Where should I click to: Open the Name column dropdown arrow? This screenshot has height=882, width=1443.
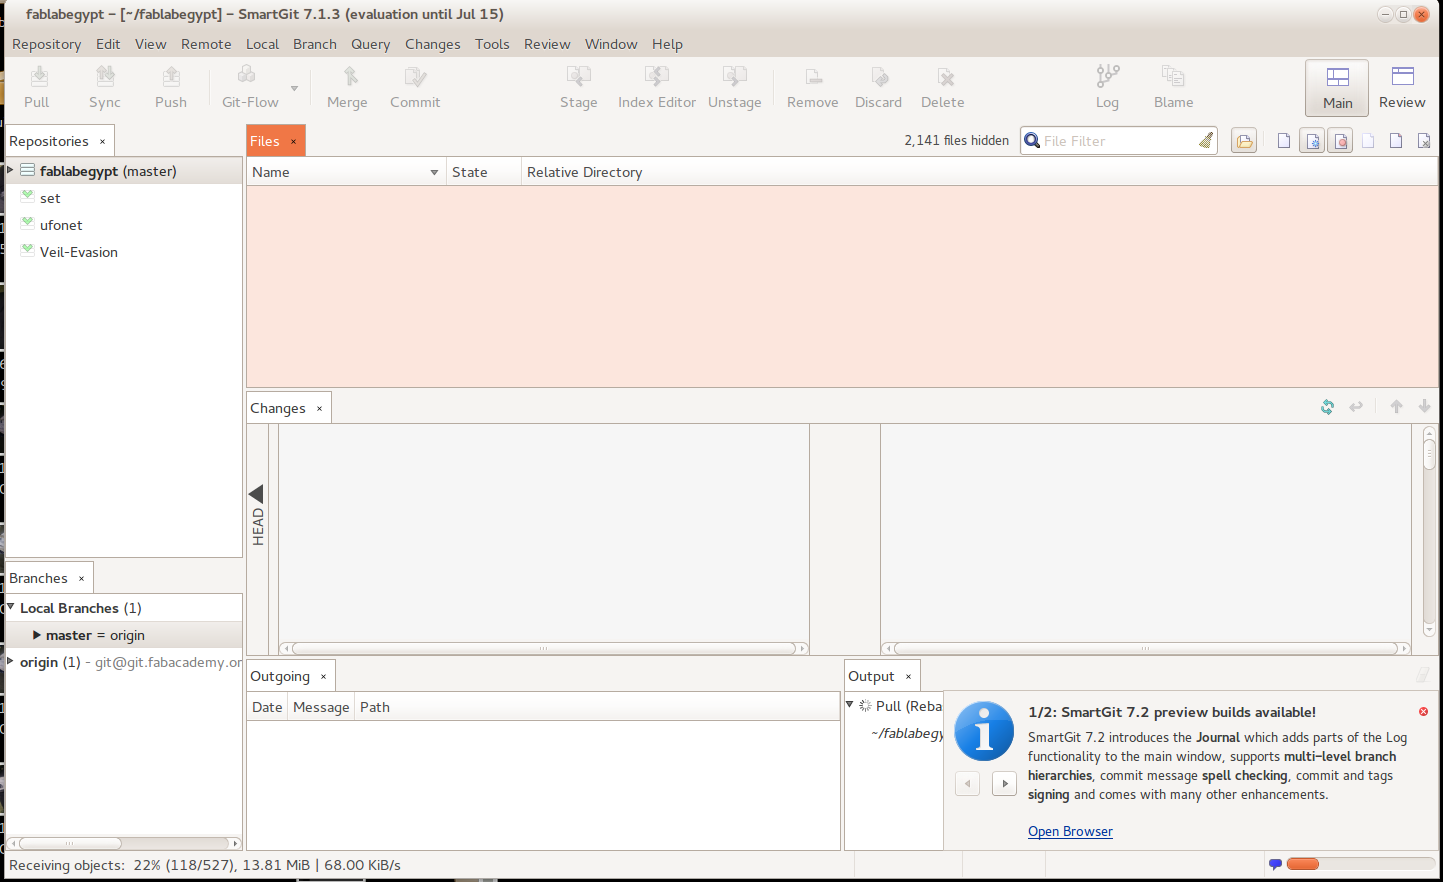coord(434,172)
